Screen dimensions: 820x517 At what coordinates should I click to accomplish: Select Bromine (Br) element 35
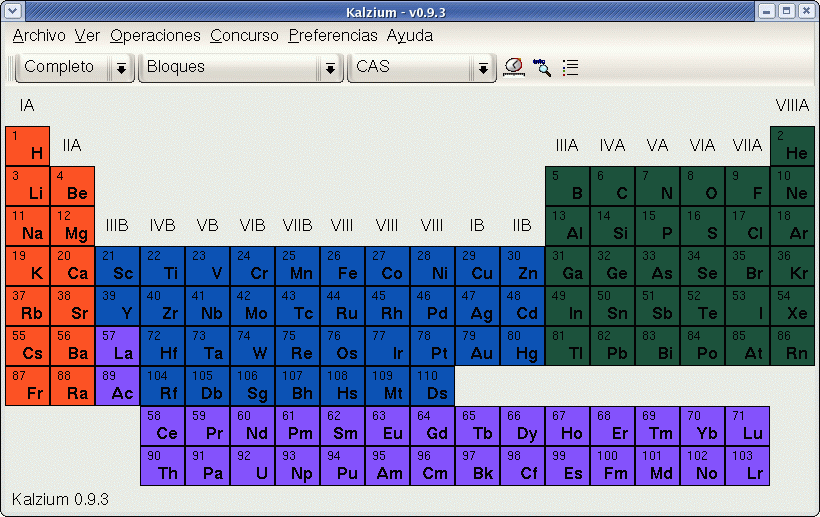[x=747, y=266]
